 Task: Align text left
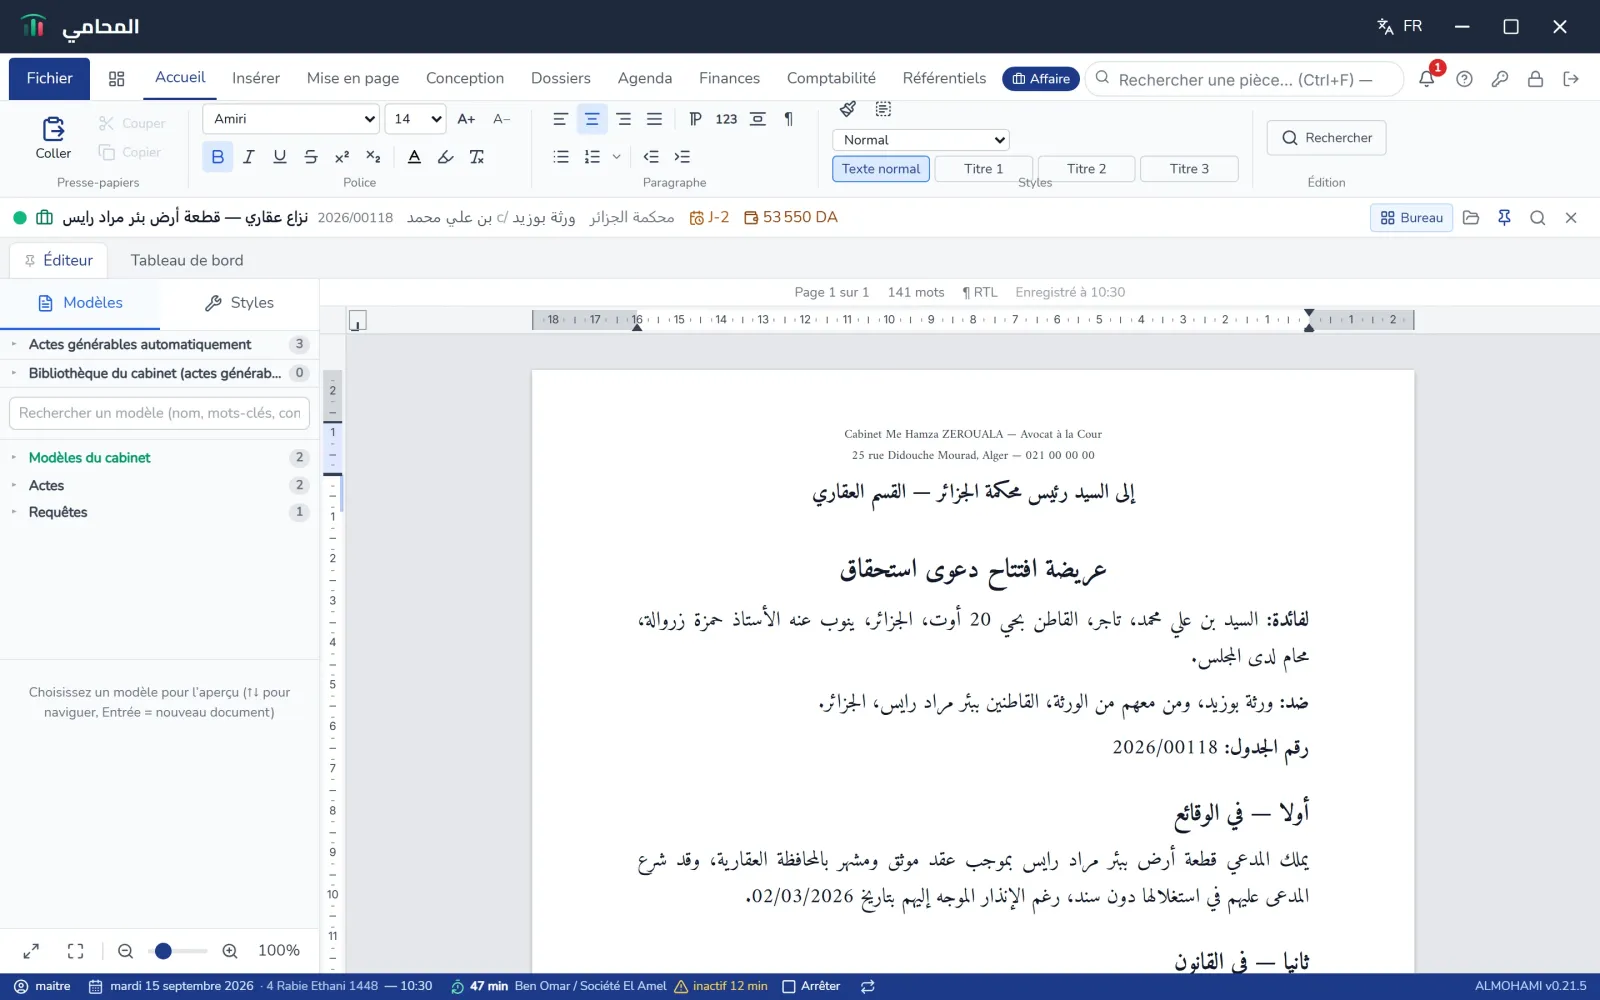[x=560, y=119]
